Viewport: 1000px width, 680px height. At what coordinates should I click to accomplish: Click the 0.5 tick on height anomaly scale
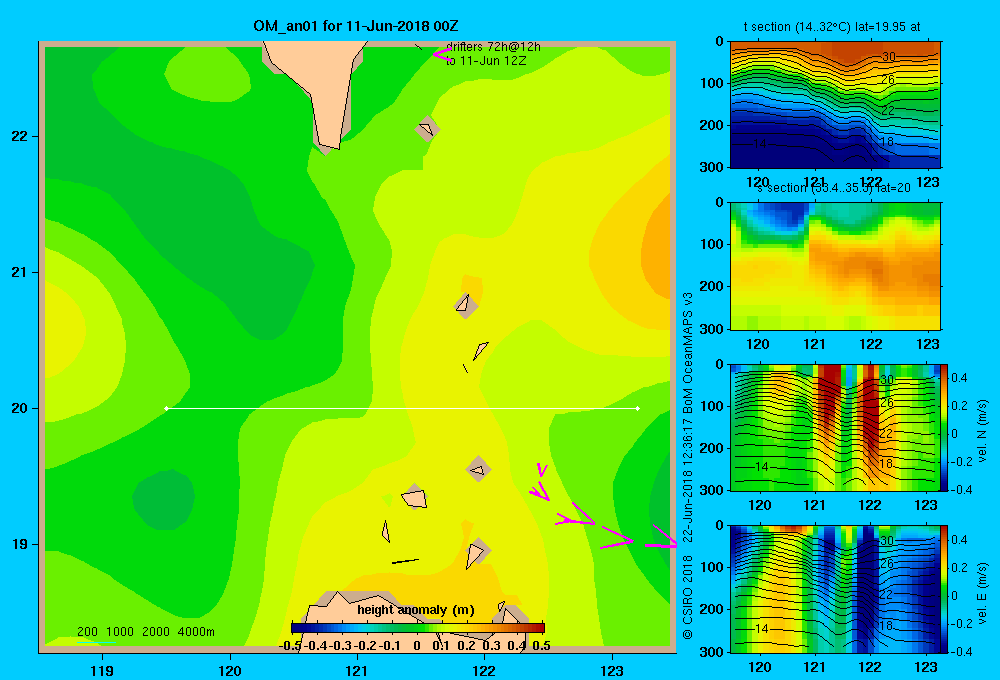(x=541, y=646)
